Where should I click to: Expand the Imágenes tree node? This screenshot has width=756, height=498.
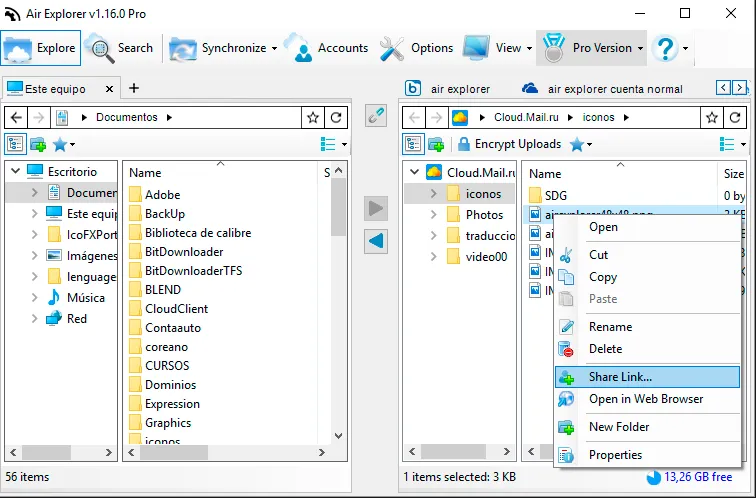34,255
